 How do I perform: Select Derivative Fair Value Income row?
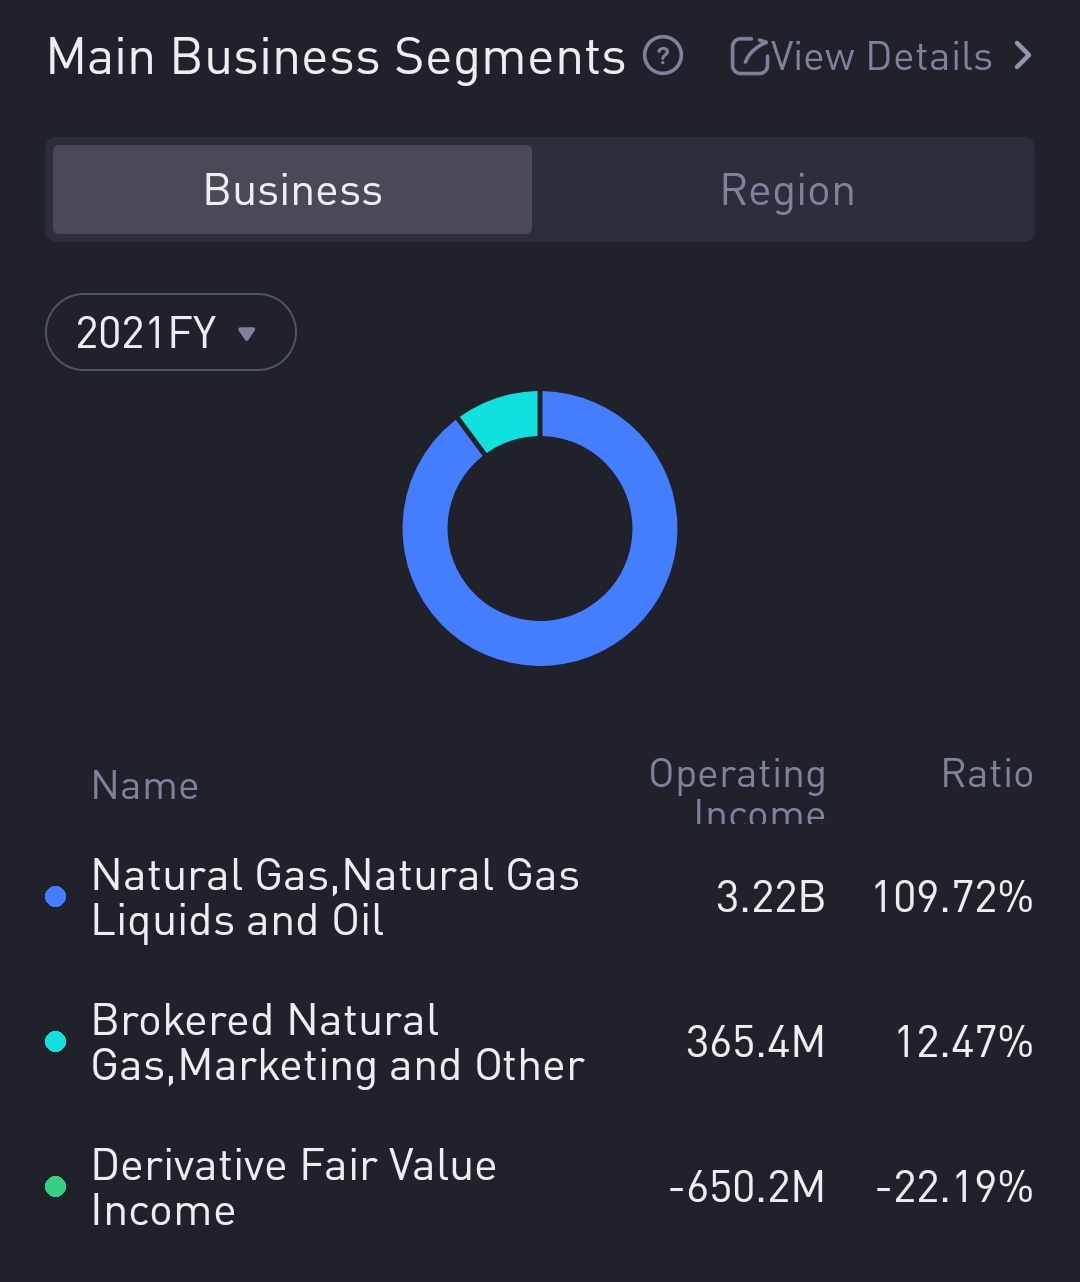[294, 1187]
